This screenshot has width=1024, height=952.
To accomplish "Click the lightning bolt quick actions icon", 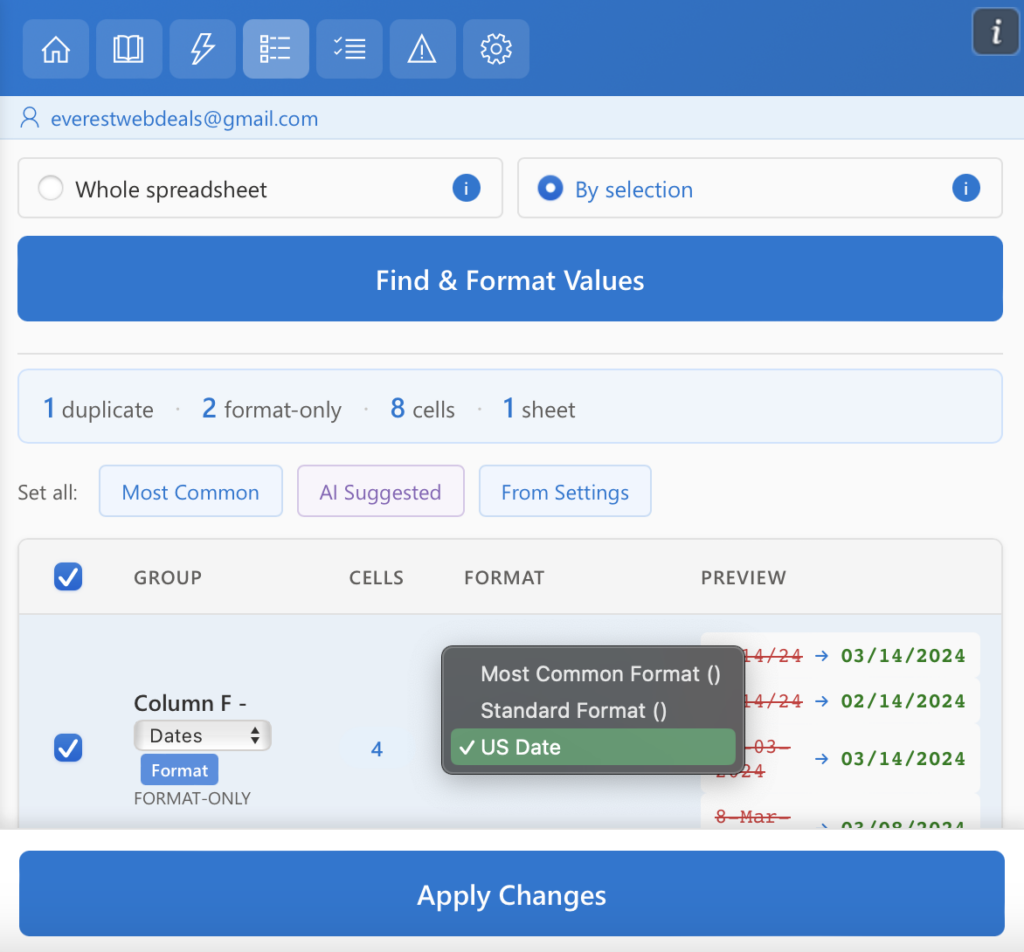I will (x=202, y=49).
